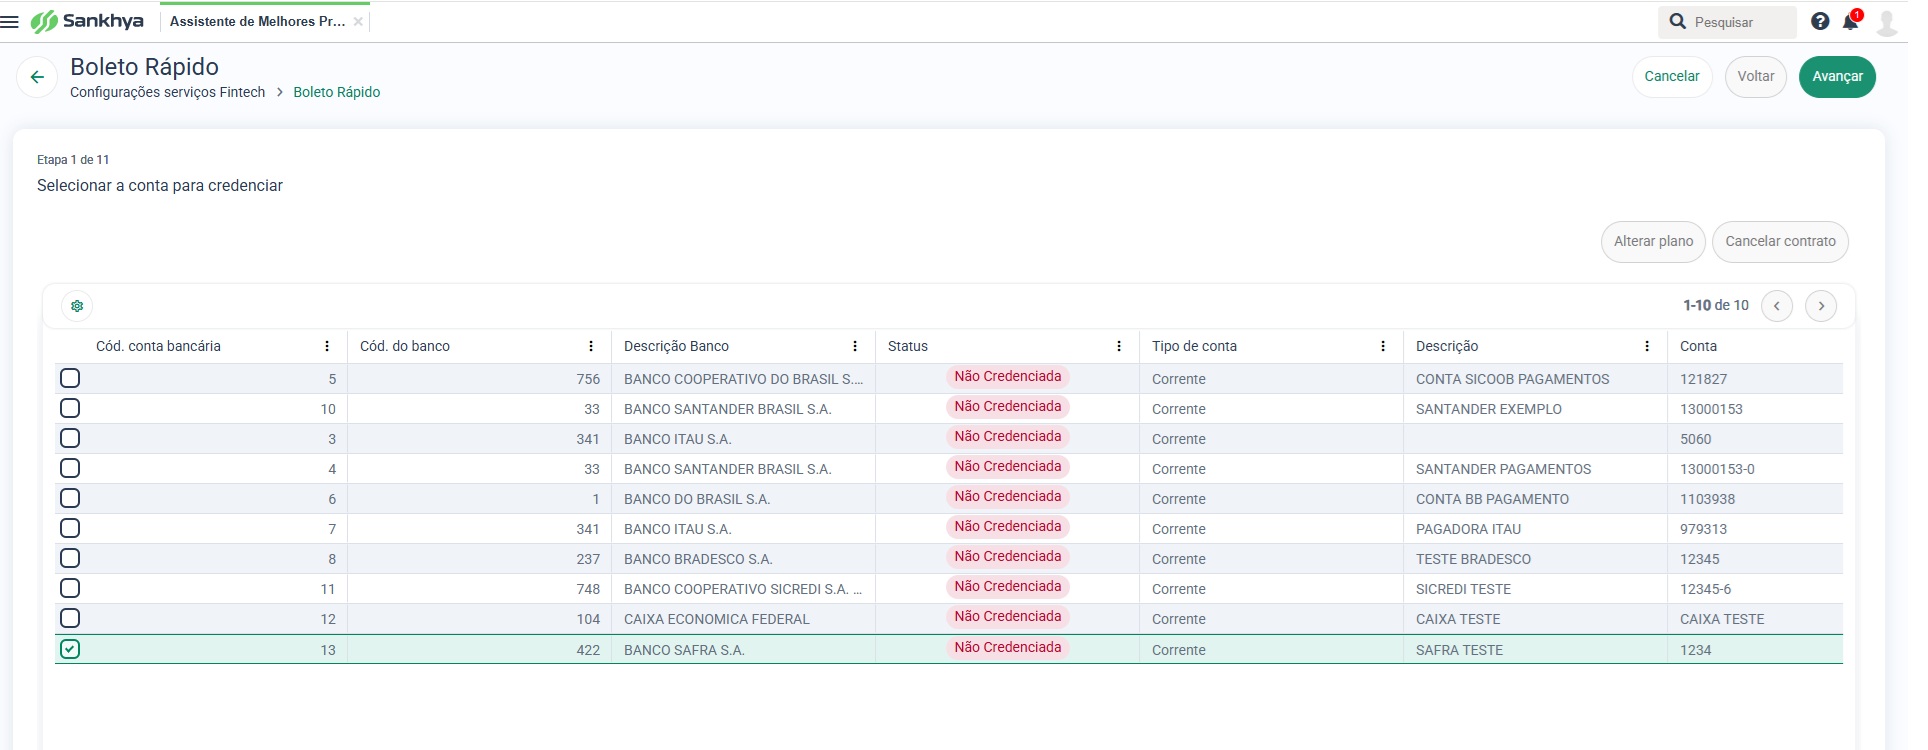Click account number 13000153-0

coord(1717,469)
